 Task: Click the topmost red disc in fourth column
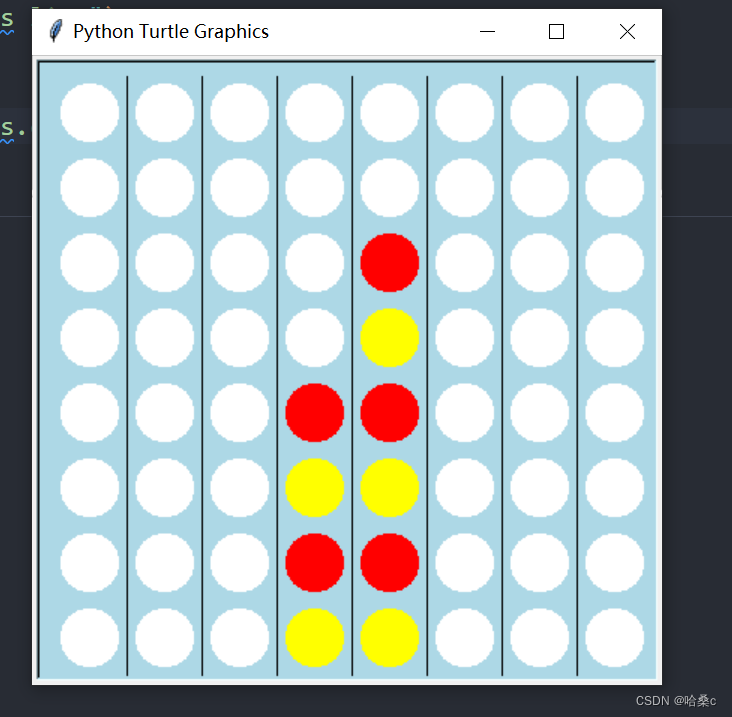pos(315,413)
